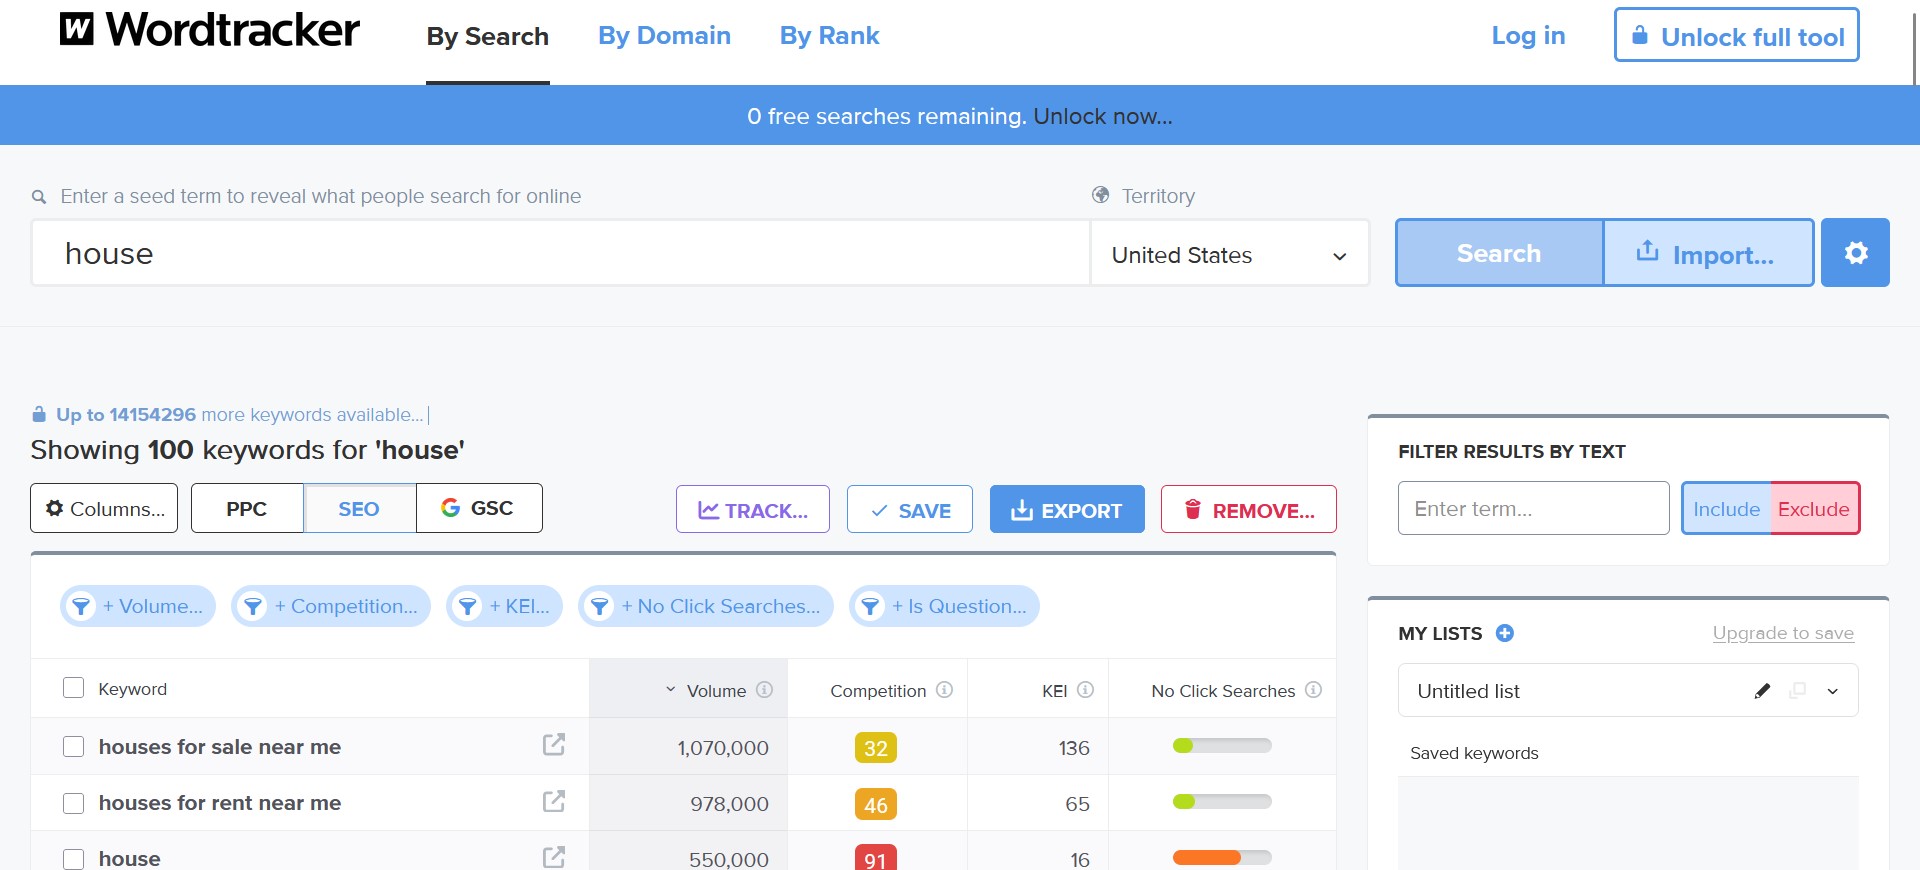This screenshot has height=870, width=1920.
Task: Select all keywords with the header checkbox
Action: 73,688
